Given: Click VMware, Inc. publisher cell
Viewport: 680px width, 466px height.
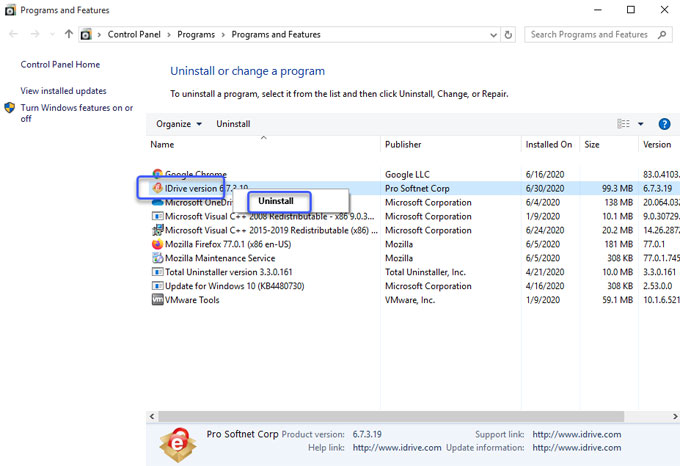Looking at the screenshot, I should point(410,300).
